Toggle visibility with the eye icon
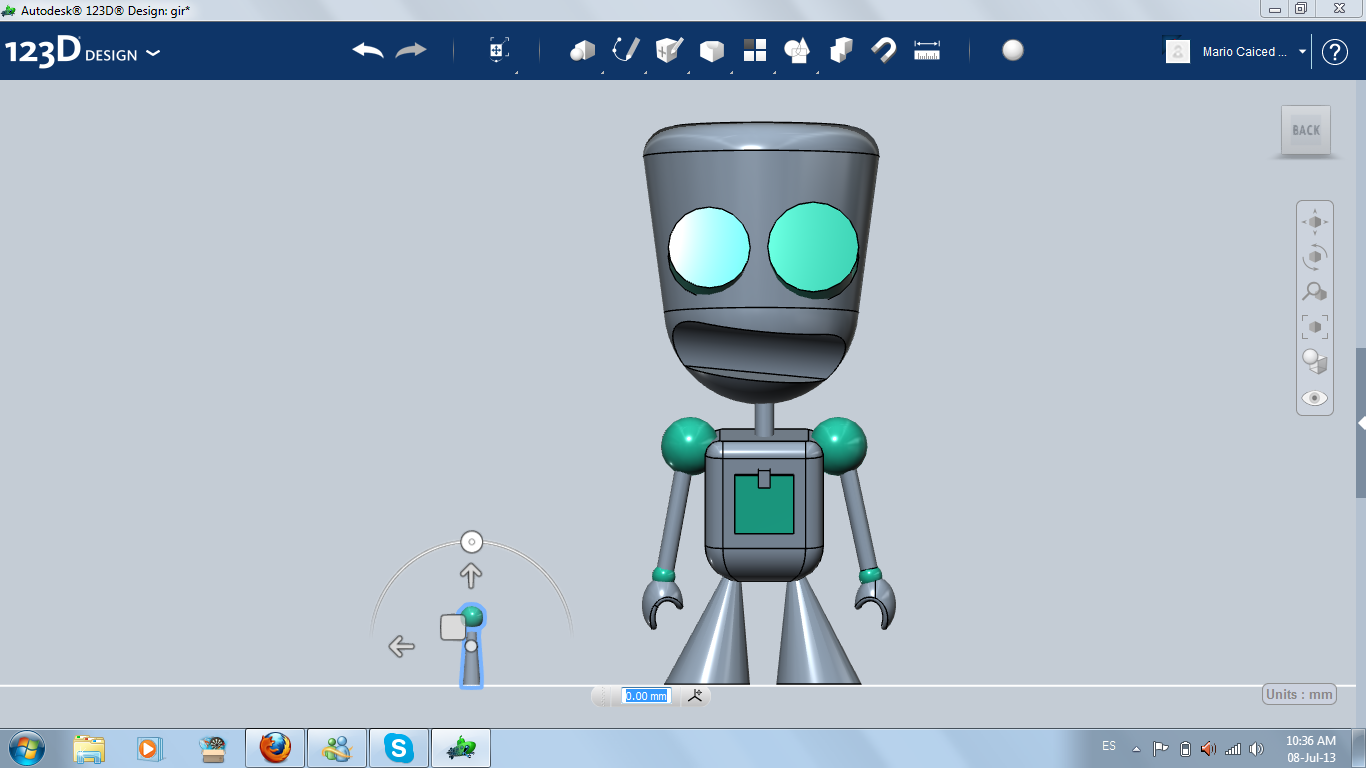The image size is (1366, 768). coord(1315,398)
